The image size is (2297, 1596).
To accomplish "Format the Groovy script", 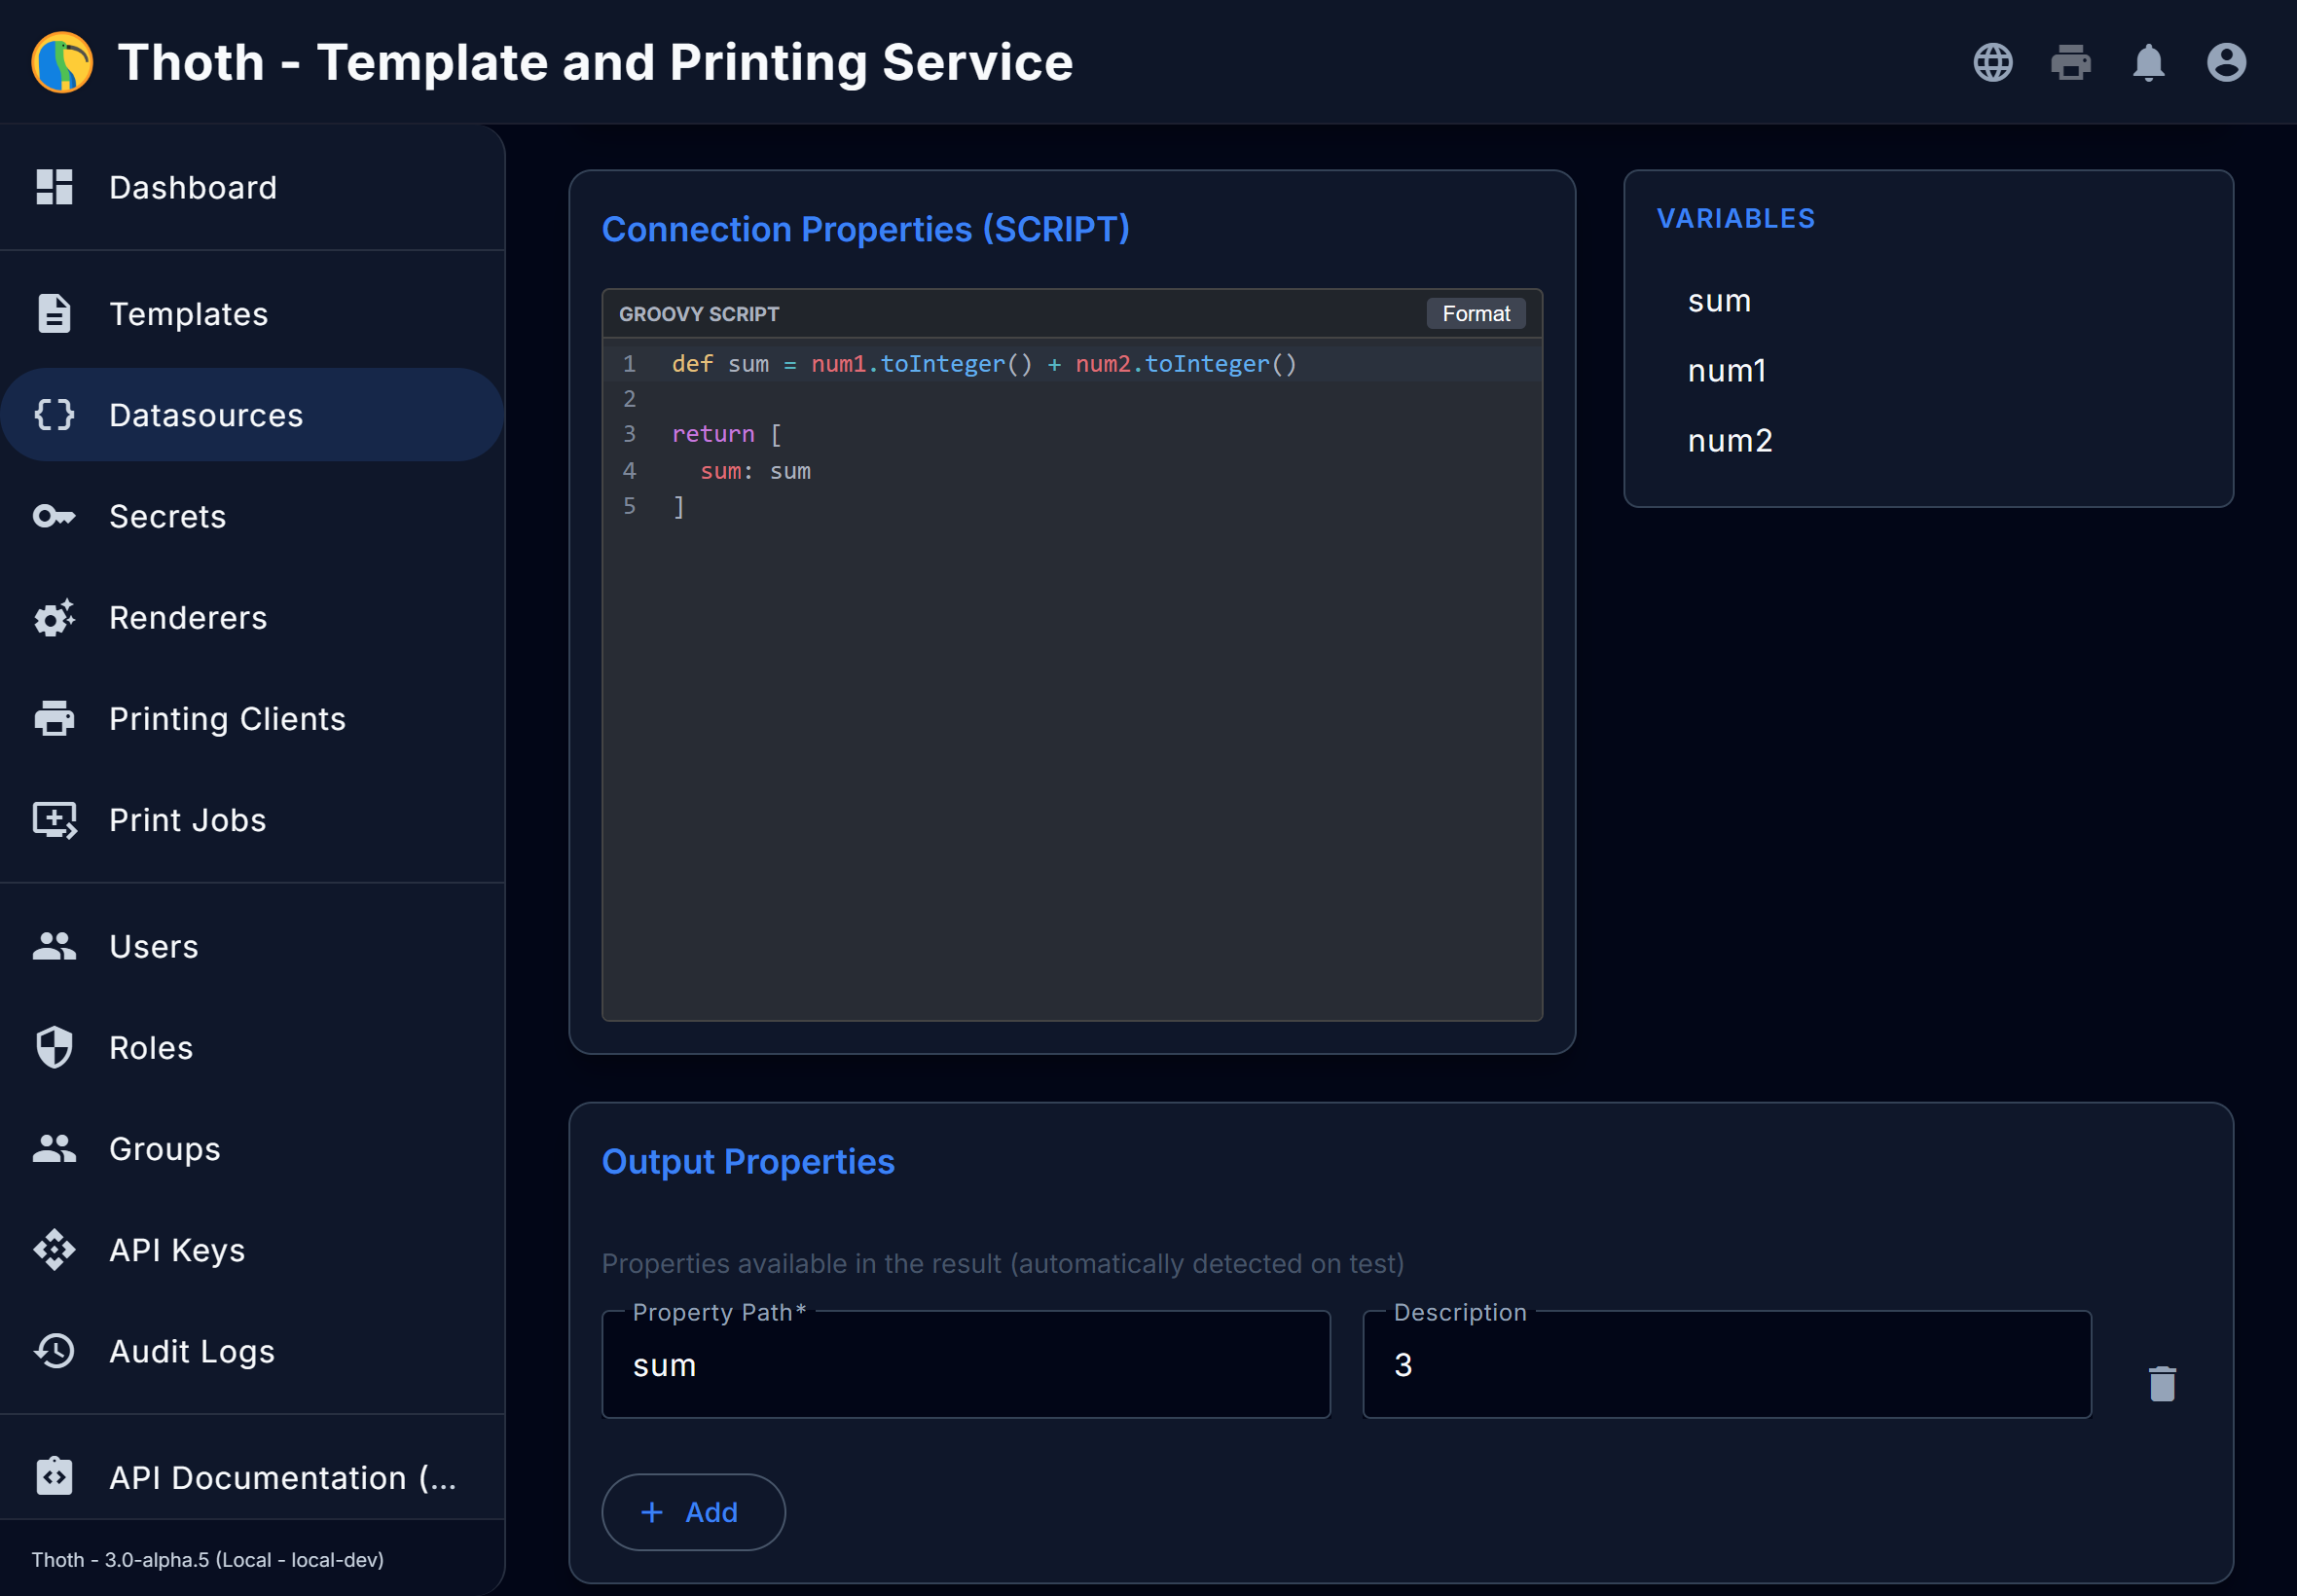I will (x=1475, y=313).
